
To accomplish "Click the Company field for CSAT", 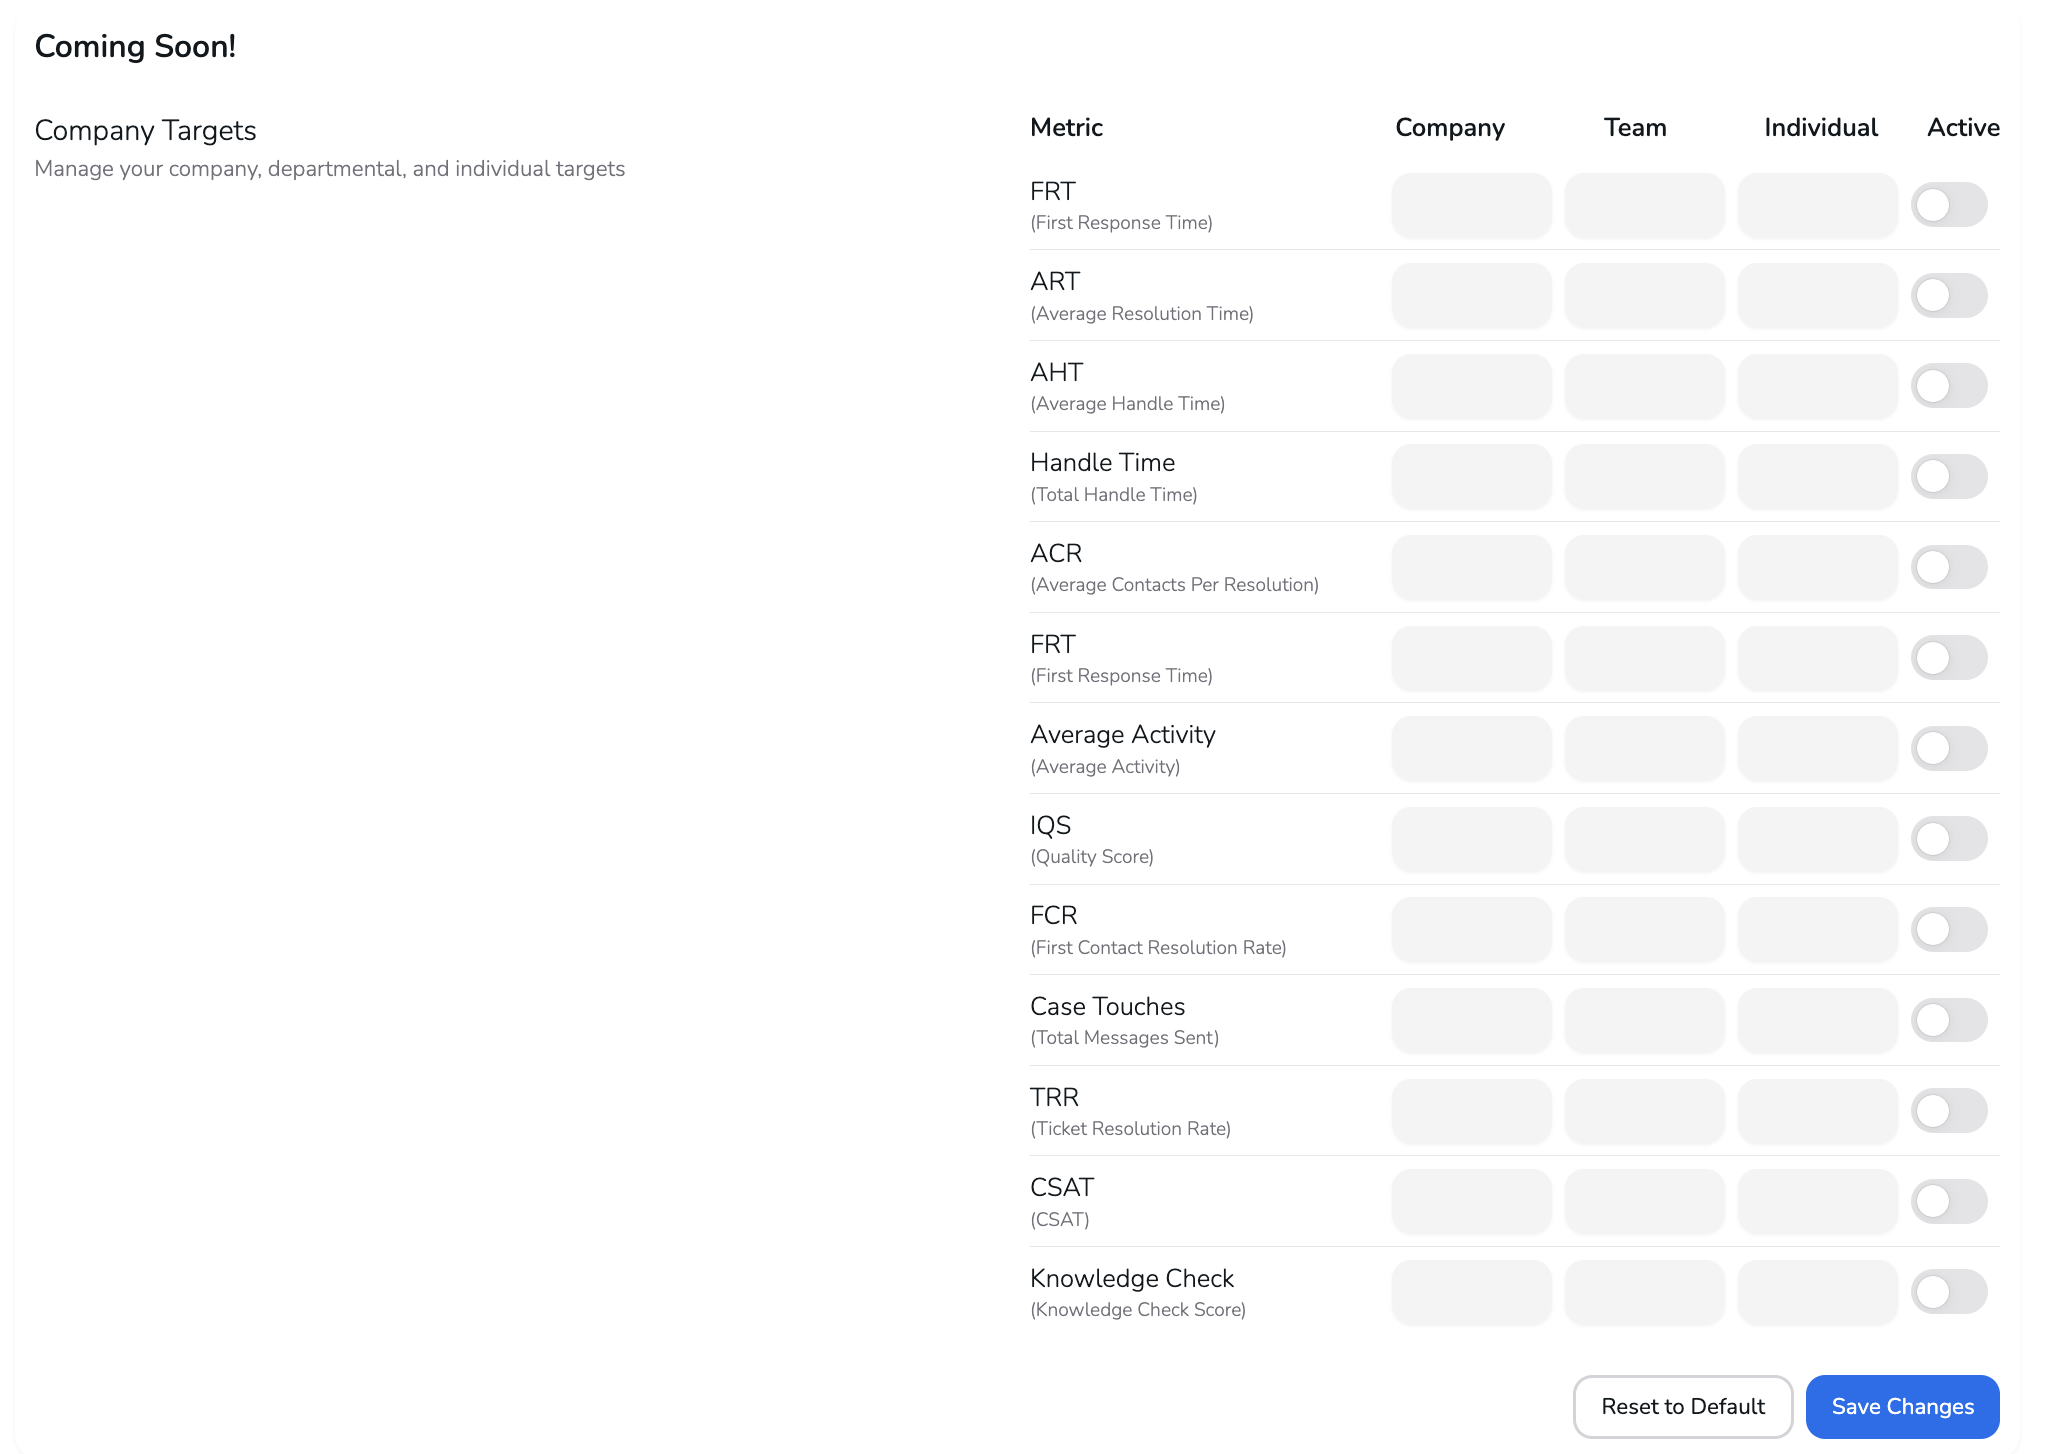I will click(x=1471, y=1201).
